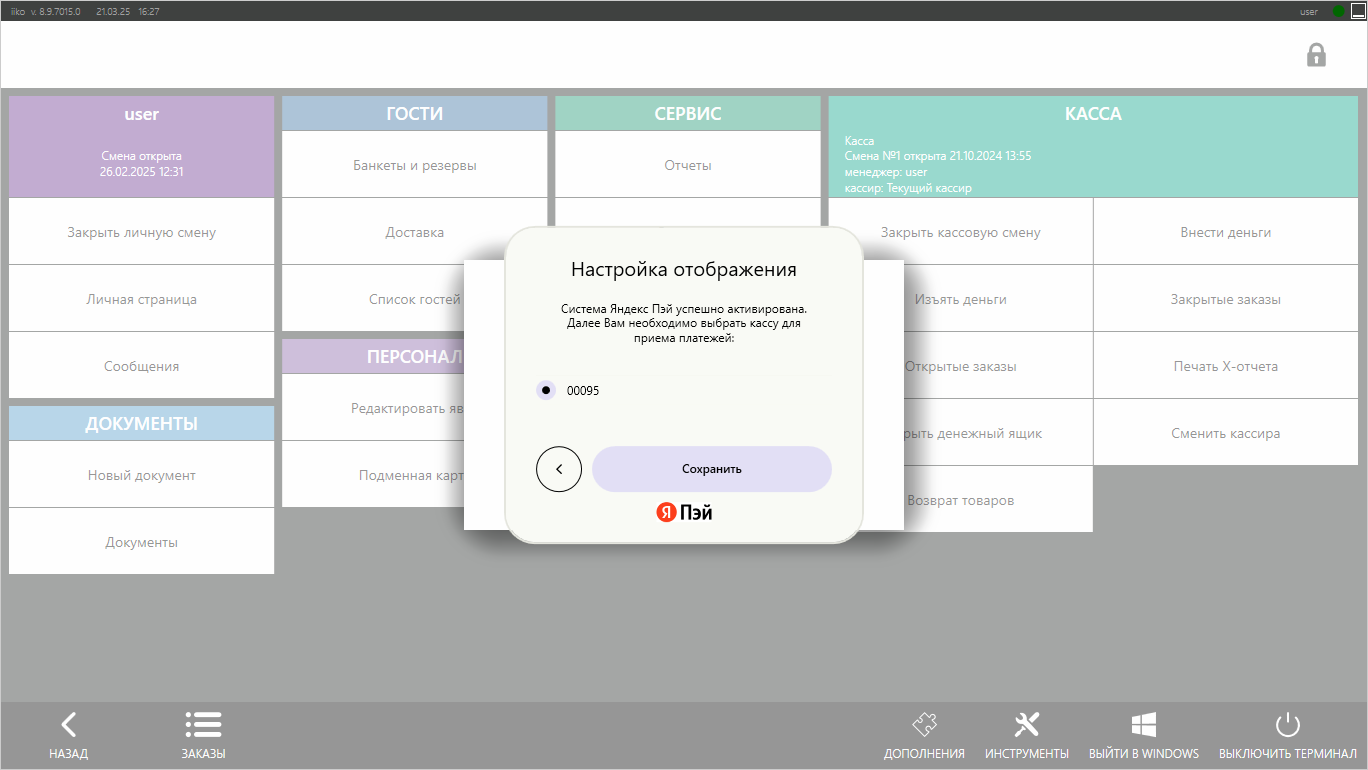The width and height of the screenshot is (1368, 770).
Task: Select the 00095 cash register radio button
Action: tap(546, 390)
